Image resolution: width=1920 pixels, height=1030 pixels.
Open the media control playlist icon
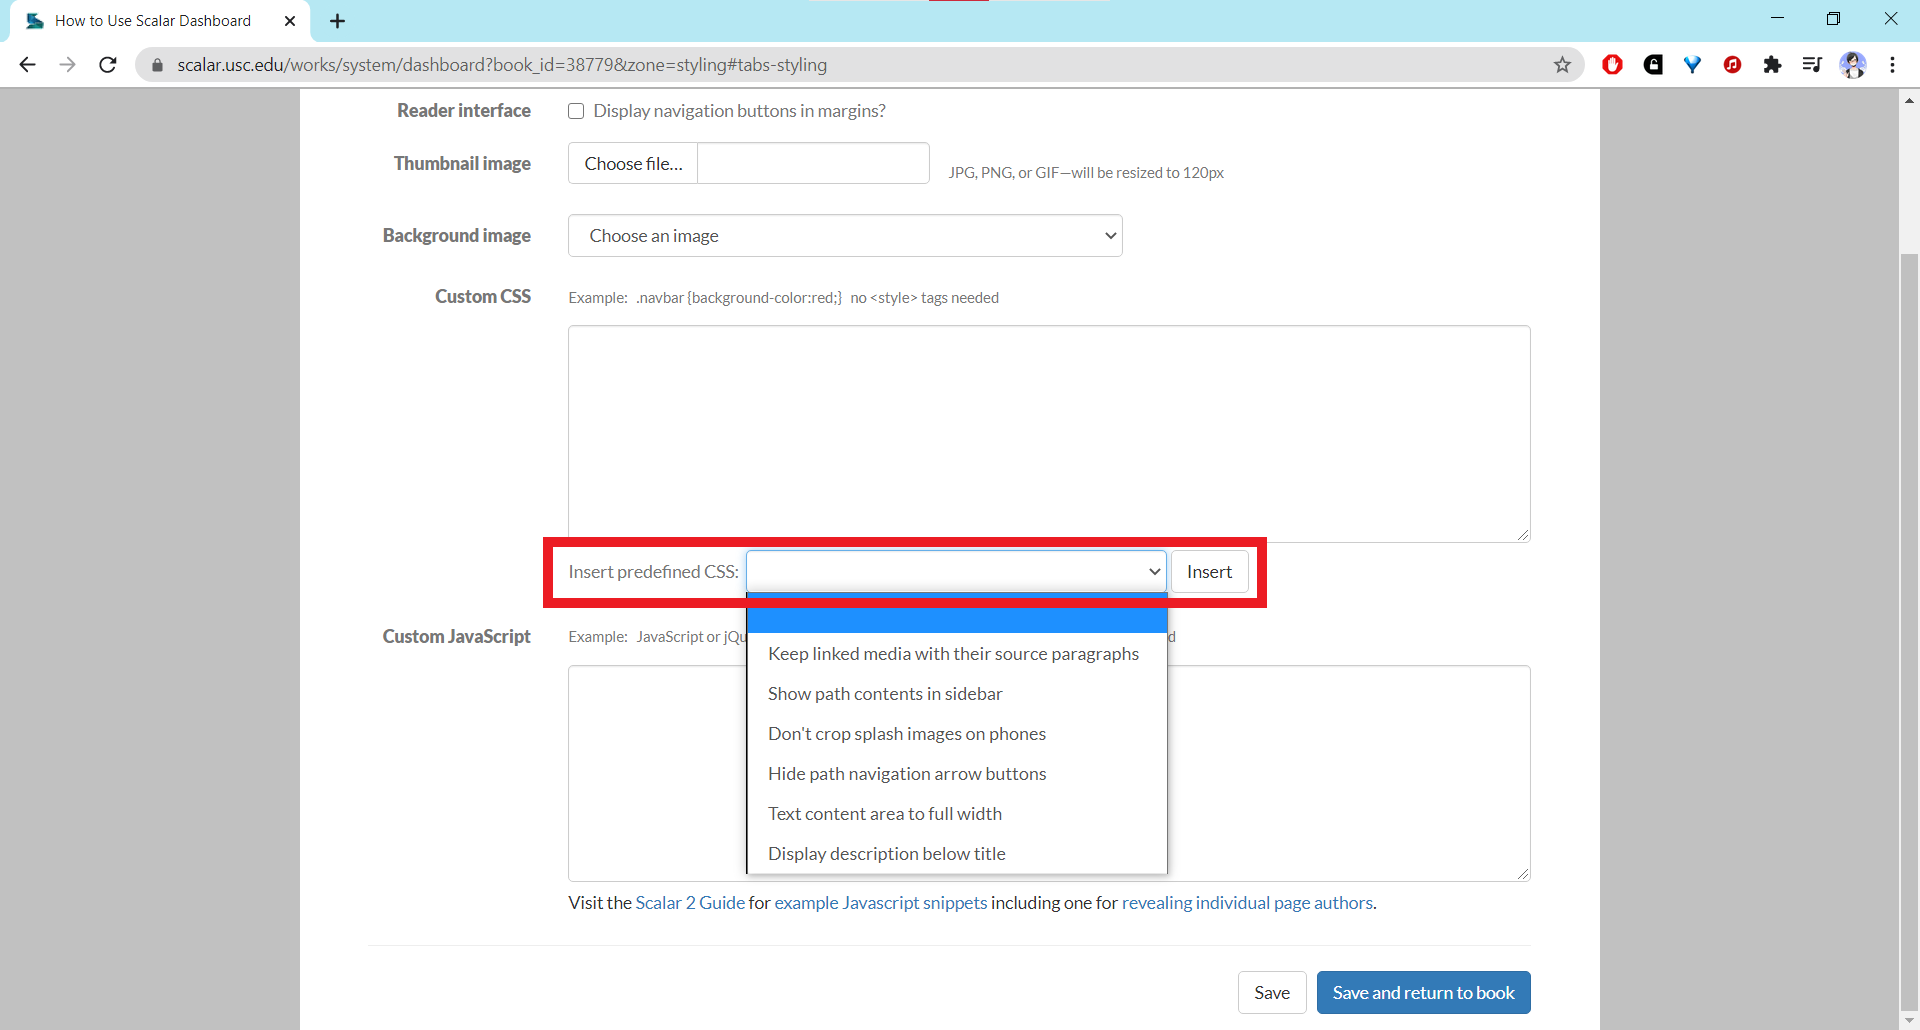pyautogui.click(x=1811, y=65)
